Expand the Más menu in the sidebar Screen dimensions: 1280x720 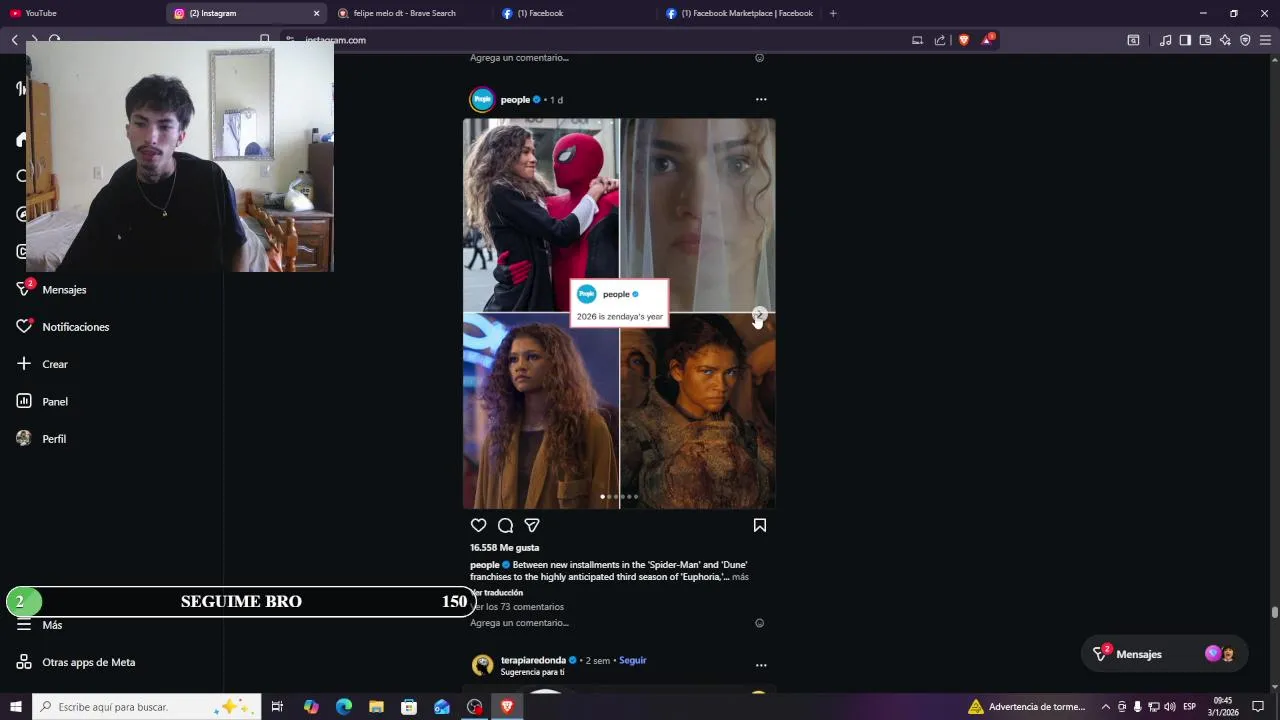click(x=40, y=625)
